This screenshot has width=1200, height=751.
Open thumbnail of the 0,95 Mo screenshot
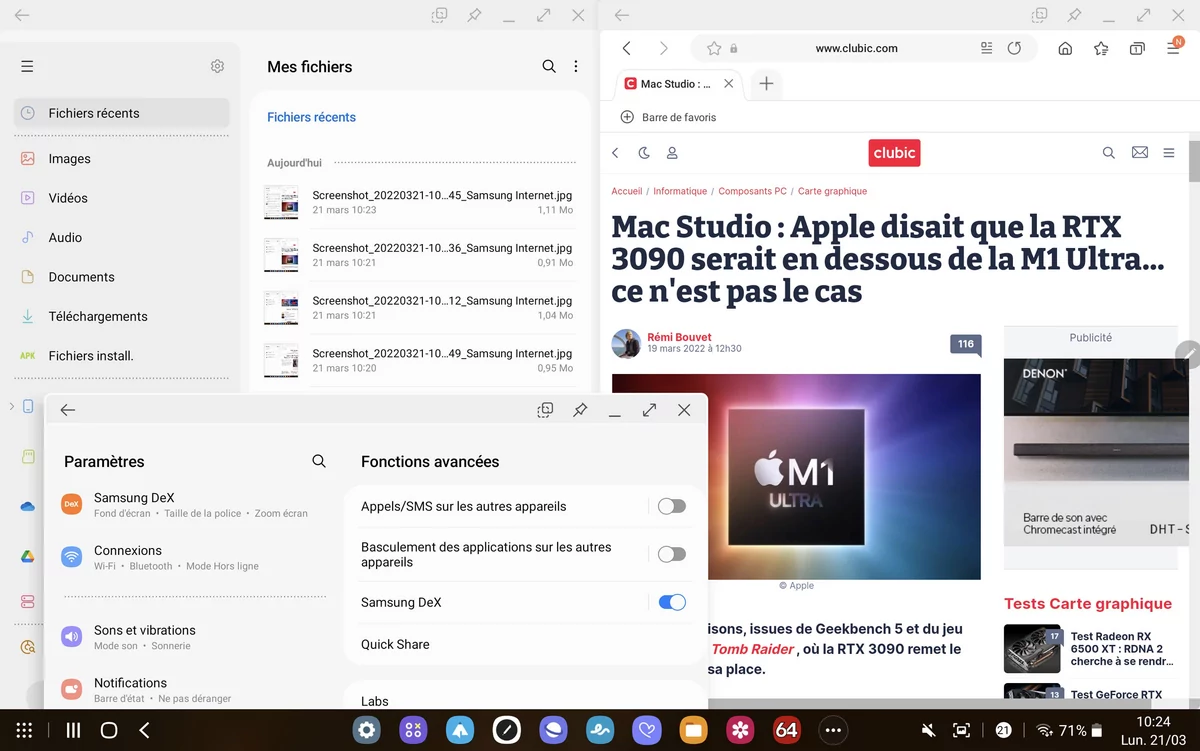tap(281, 360)
